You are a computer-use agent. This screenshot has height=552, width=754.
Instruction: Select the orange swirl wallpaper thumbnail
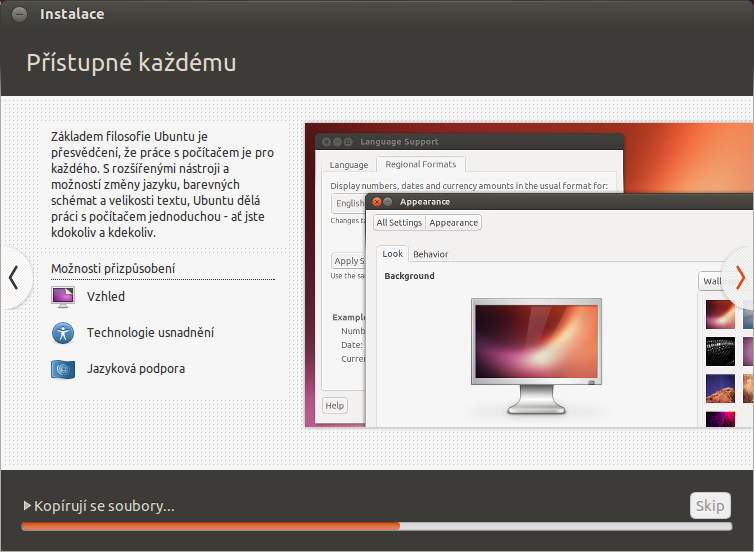[x=720, y=314]
